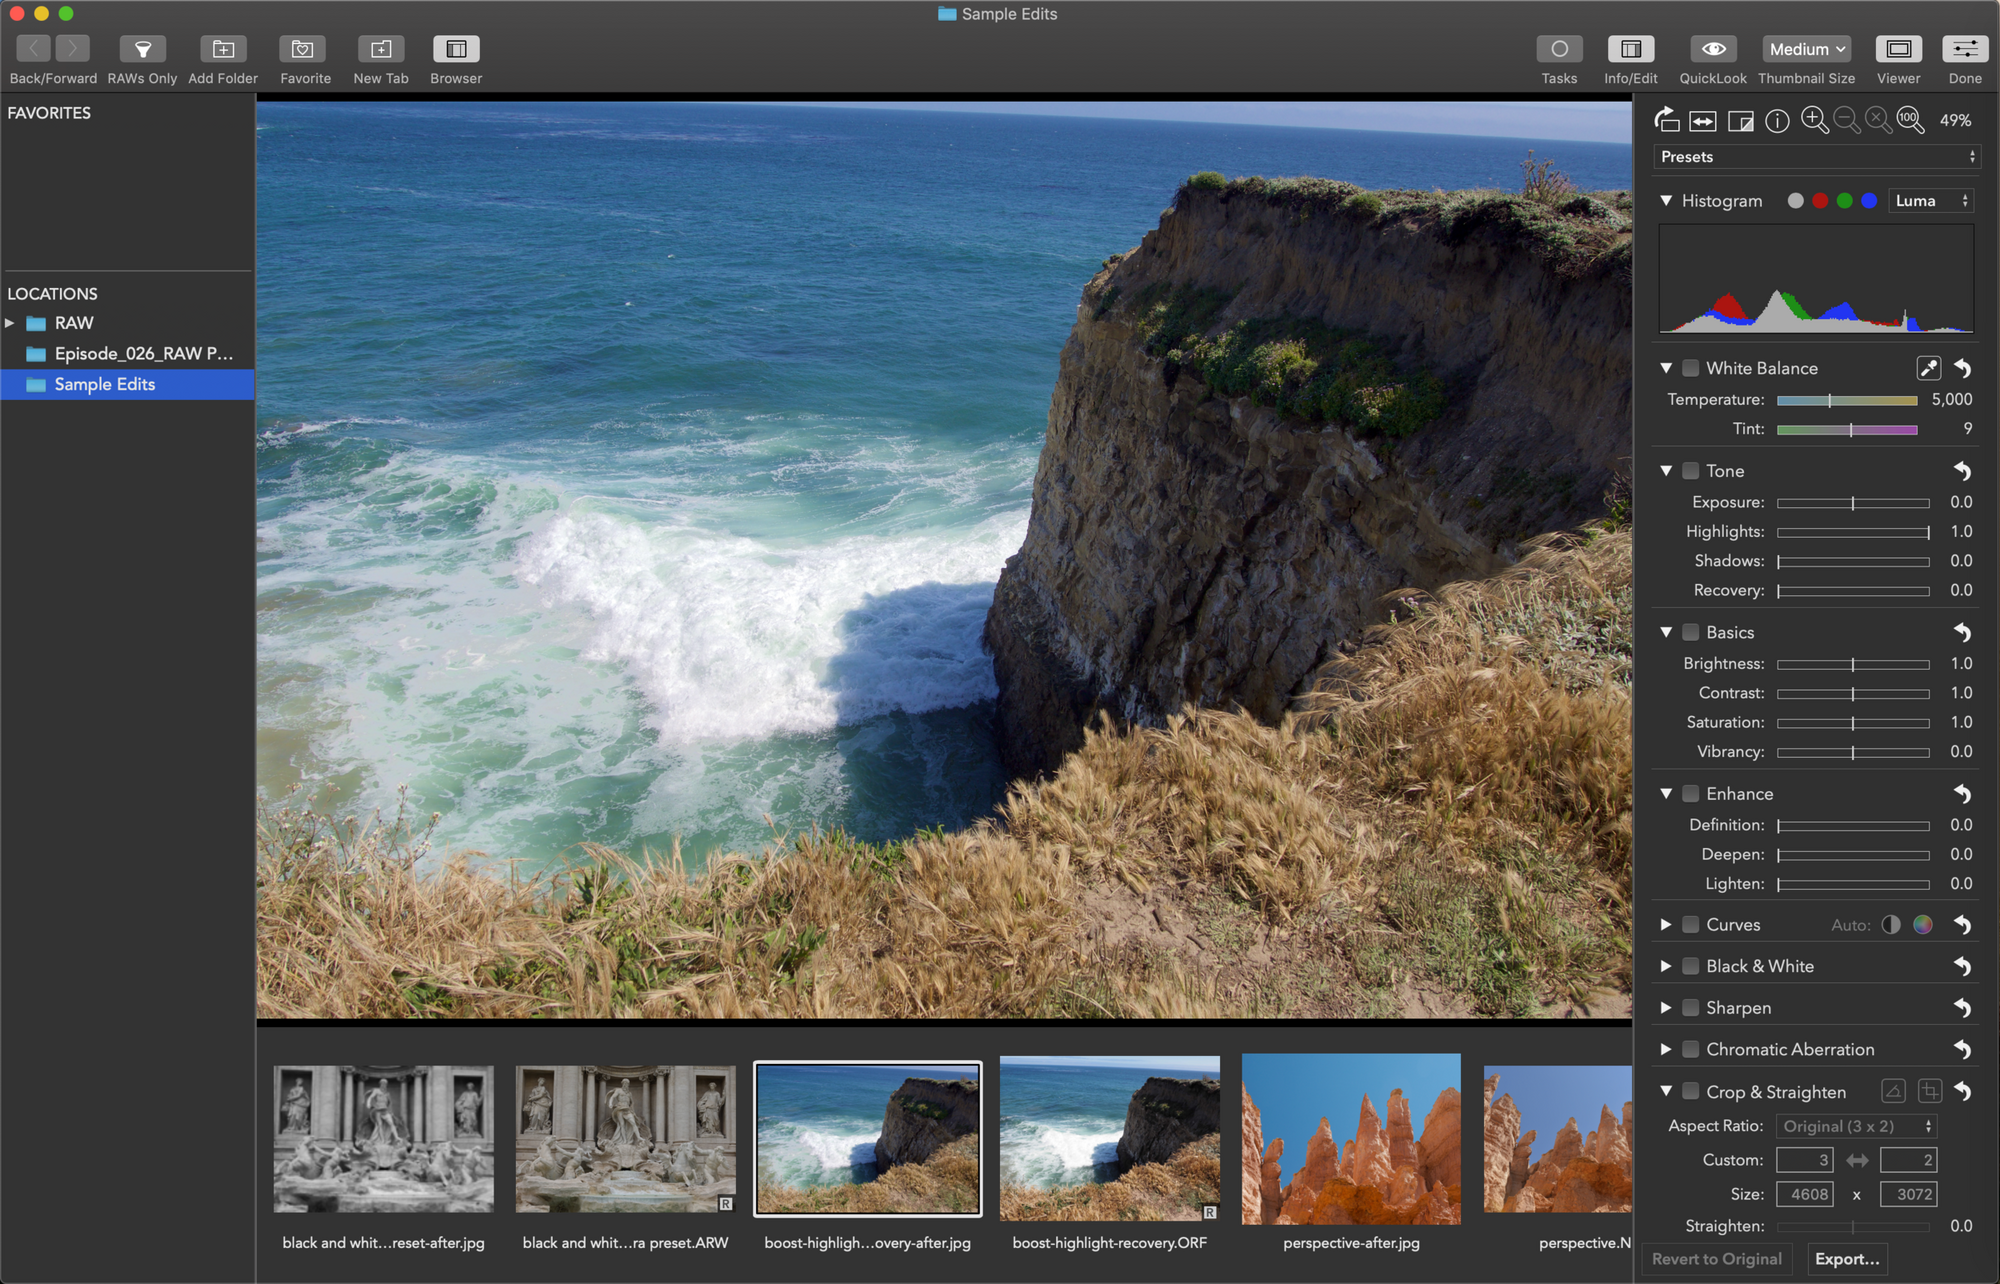Select the White Balance eyedropper tool
The height and width of the screenshot is (1284, 2000).
[1929, 368]
